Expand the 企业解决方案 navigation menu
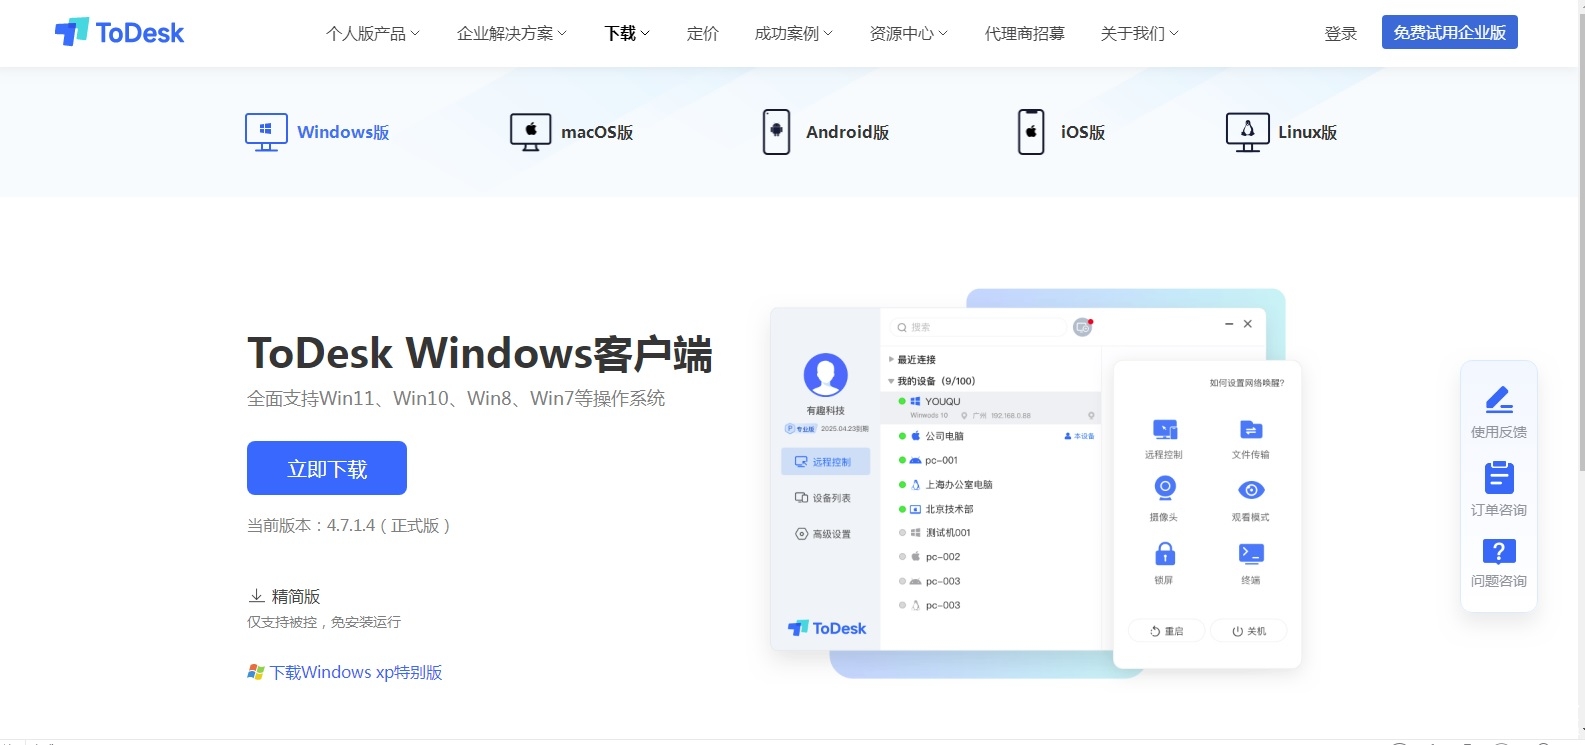Viewport: 1585px width, 745px height. pyautogui.click(x=512, y=34)
